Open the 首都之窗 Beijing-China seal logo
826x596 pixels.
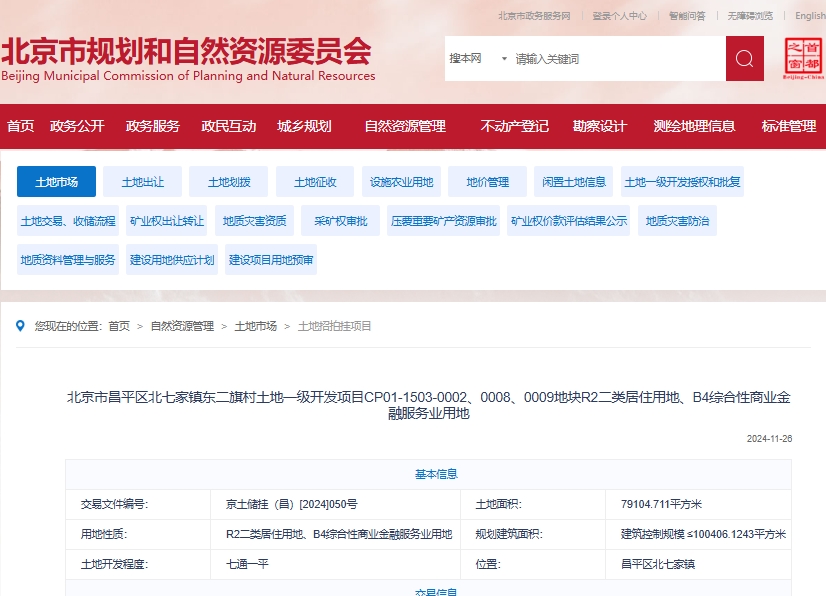804,59
